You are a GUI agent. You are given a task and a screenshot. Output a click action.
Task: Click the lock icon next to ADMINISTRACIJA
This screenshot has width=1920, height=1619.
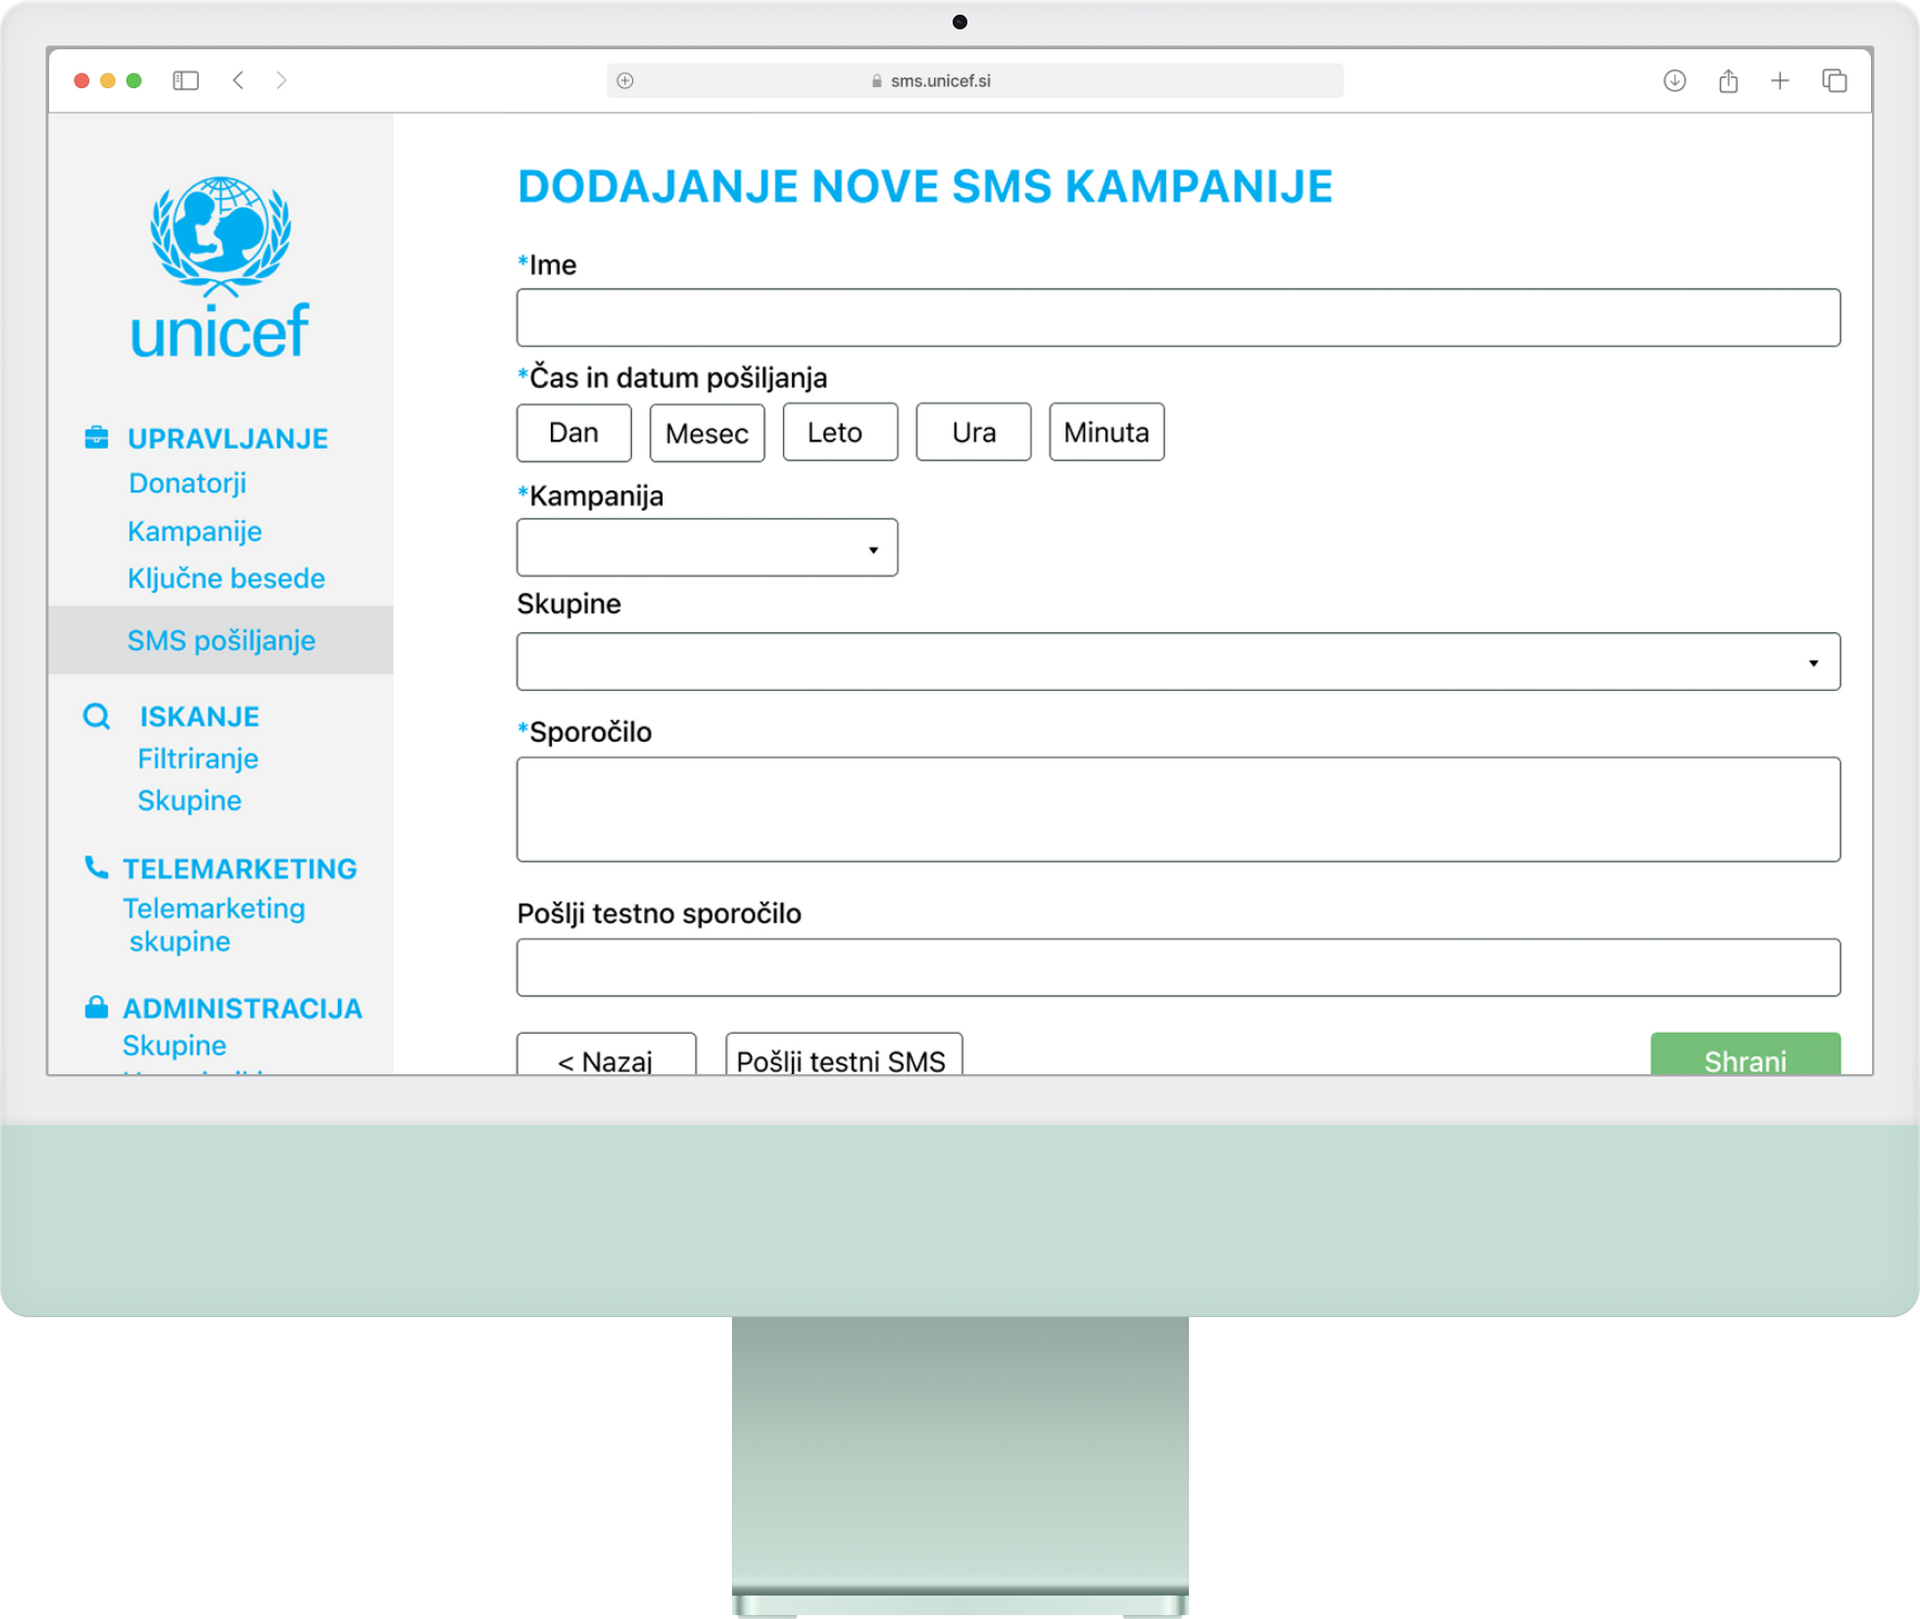pos(97,1007)
